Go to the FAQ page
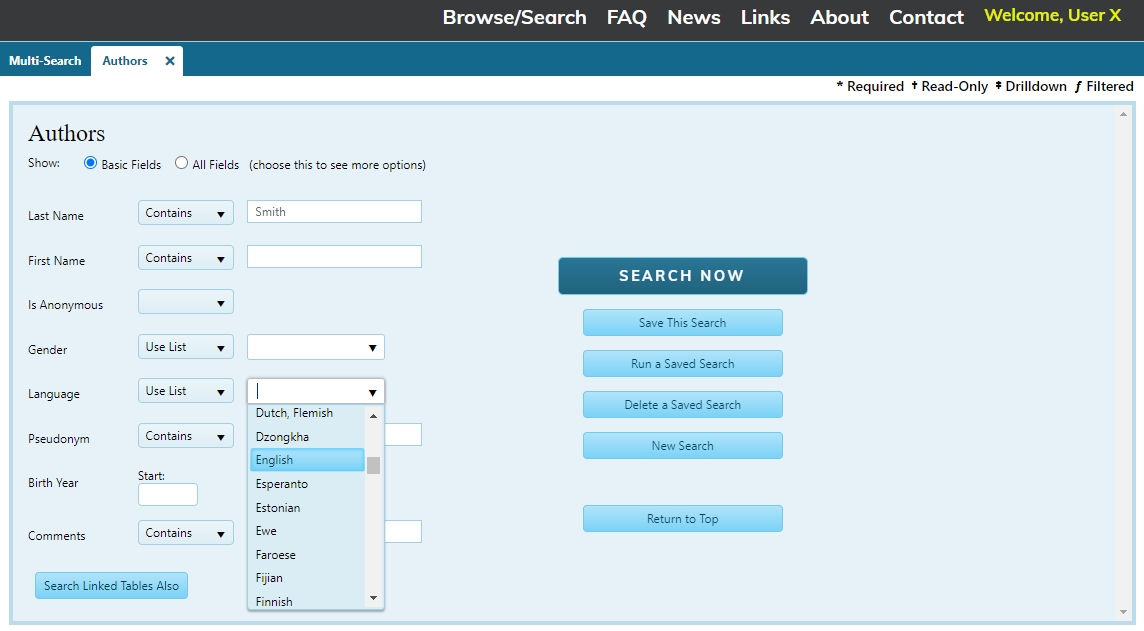Viewport: 1144px width, 631px height. [626, 17]
